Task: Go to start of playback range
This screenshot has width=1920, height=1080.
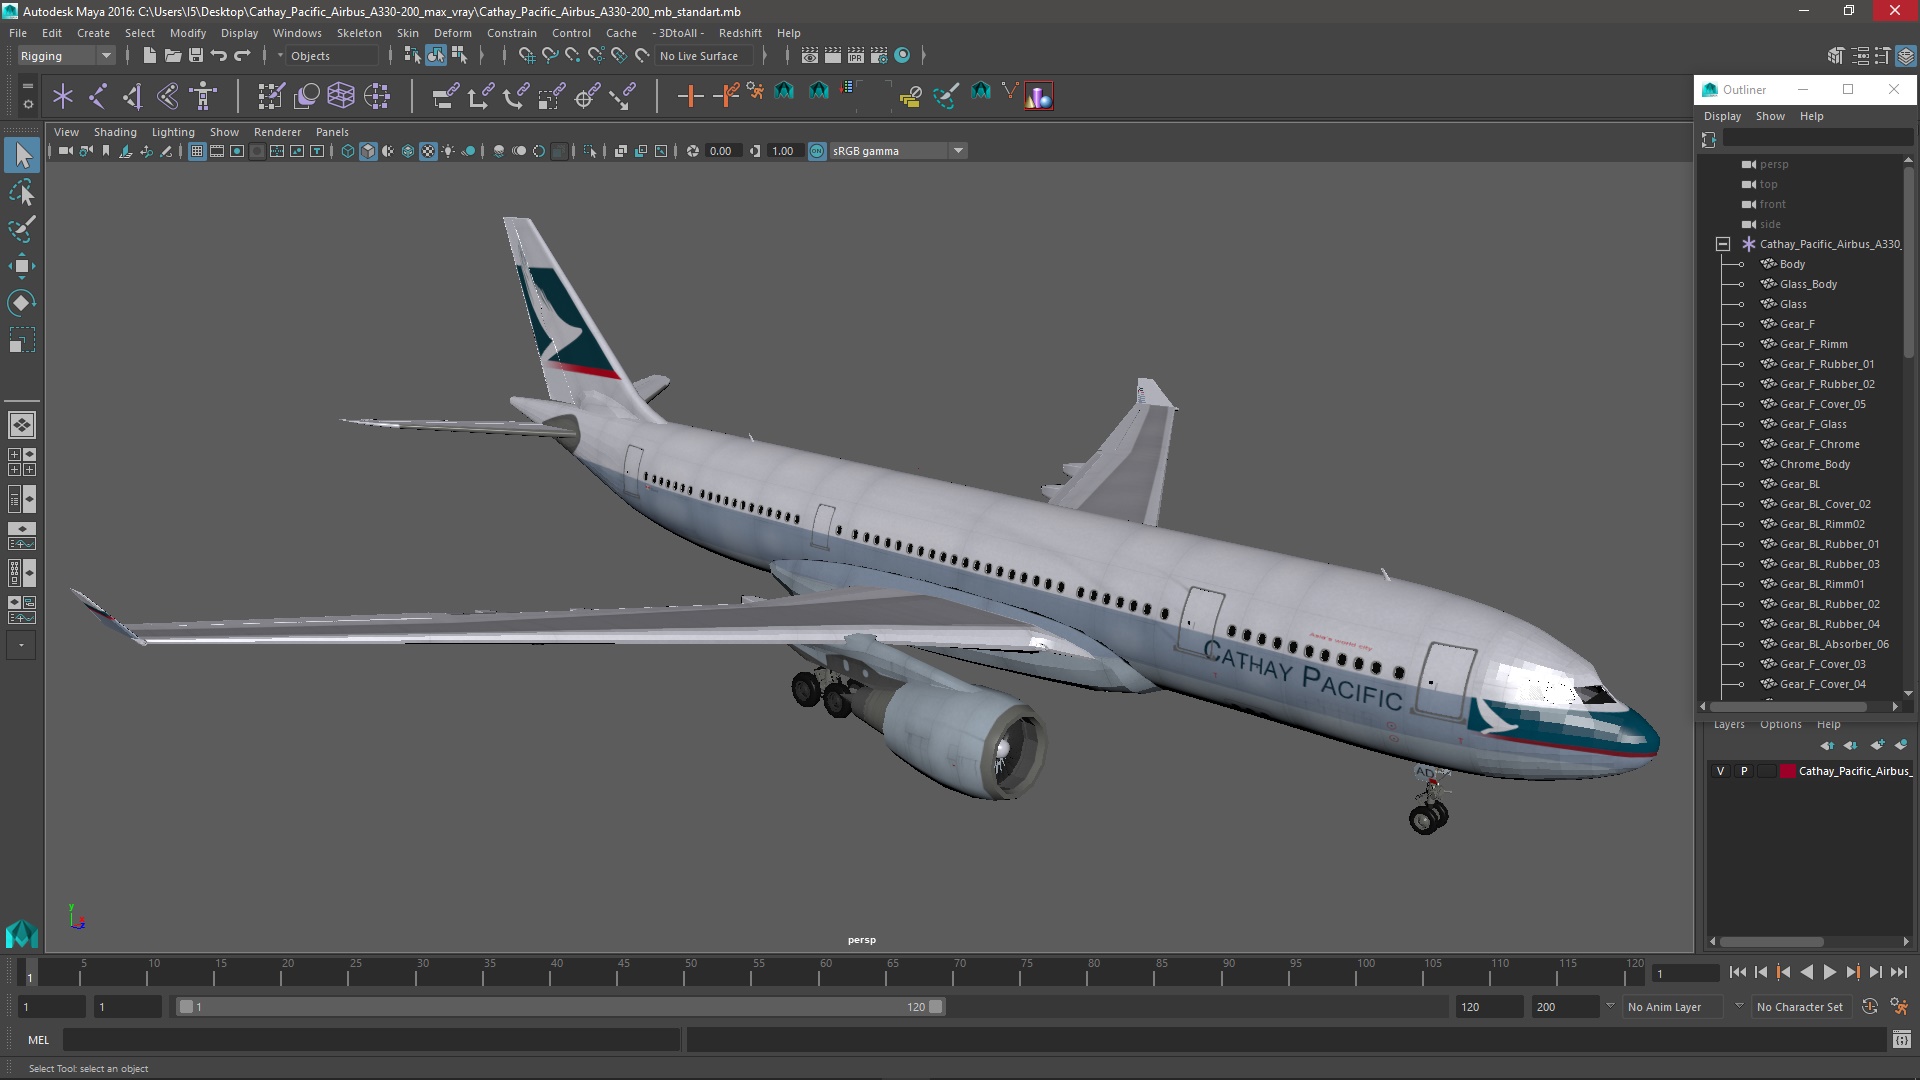Action: click(x=1737, y=972)
